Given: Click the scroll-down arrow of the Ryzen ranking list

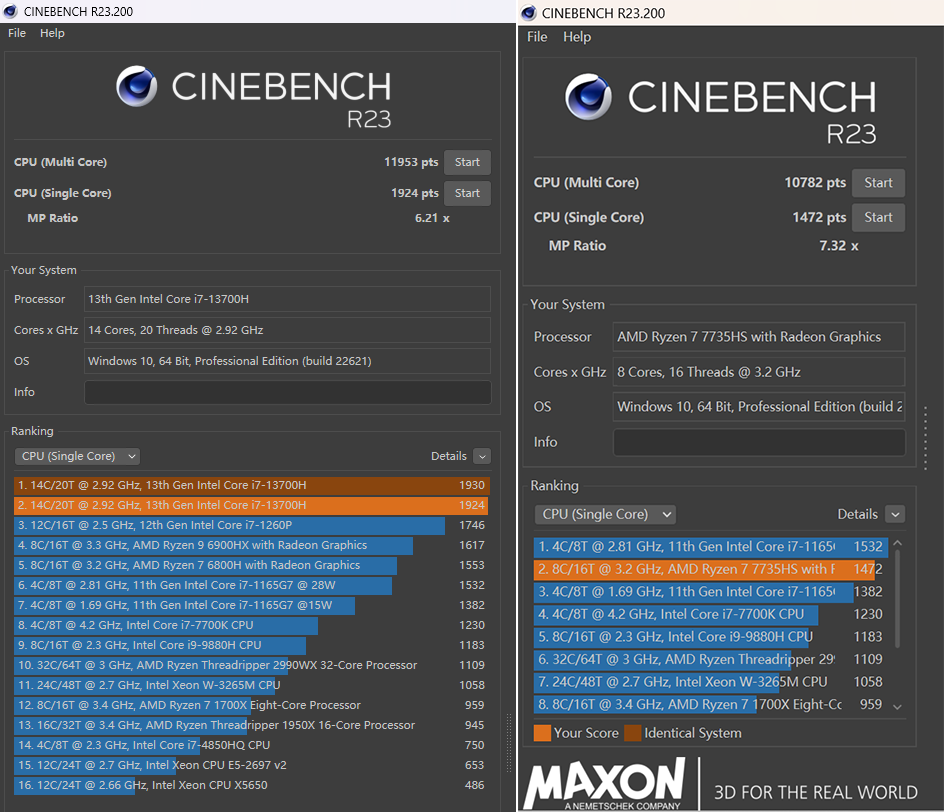Looking at the screenshot, I should [x=897, y=707].
